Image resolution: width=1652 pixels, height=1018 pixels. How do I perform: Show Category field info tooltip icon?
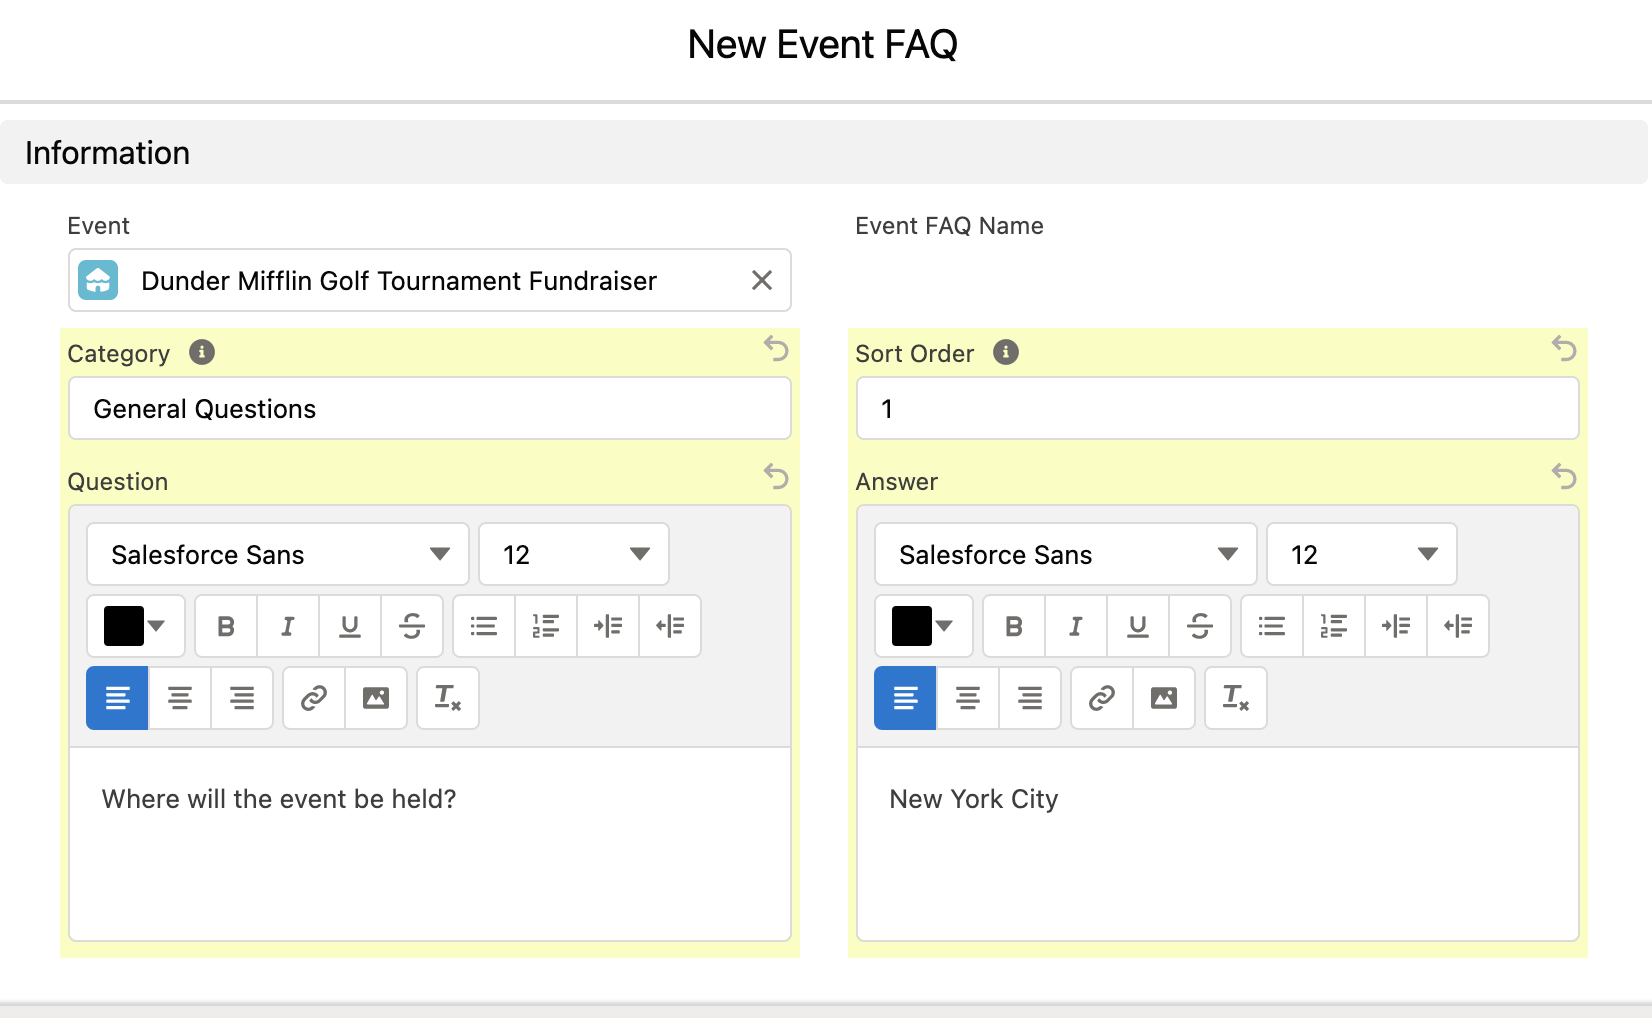coord(202,352)
